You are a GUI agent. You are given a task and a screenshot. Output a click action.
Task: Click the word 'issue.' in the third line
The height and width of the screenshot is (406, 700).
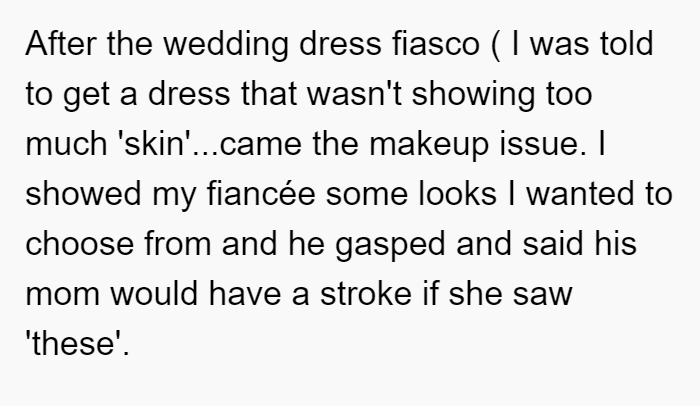tap(543, 144)
